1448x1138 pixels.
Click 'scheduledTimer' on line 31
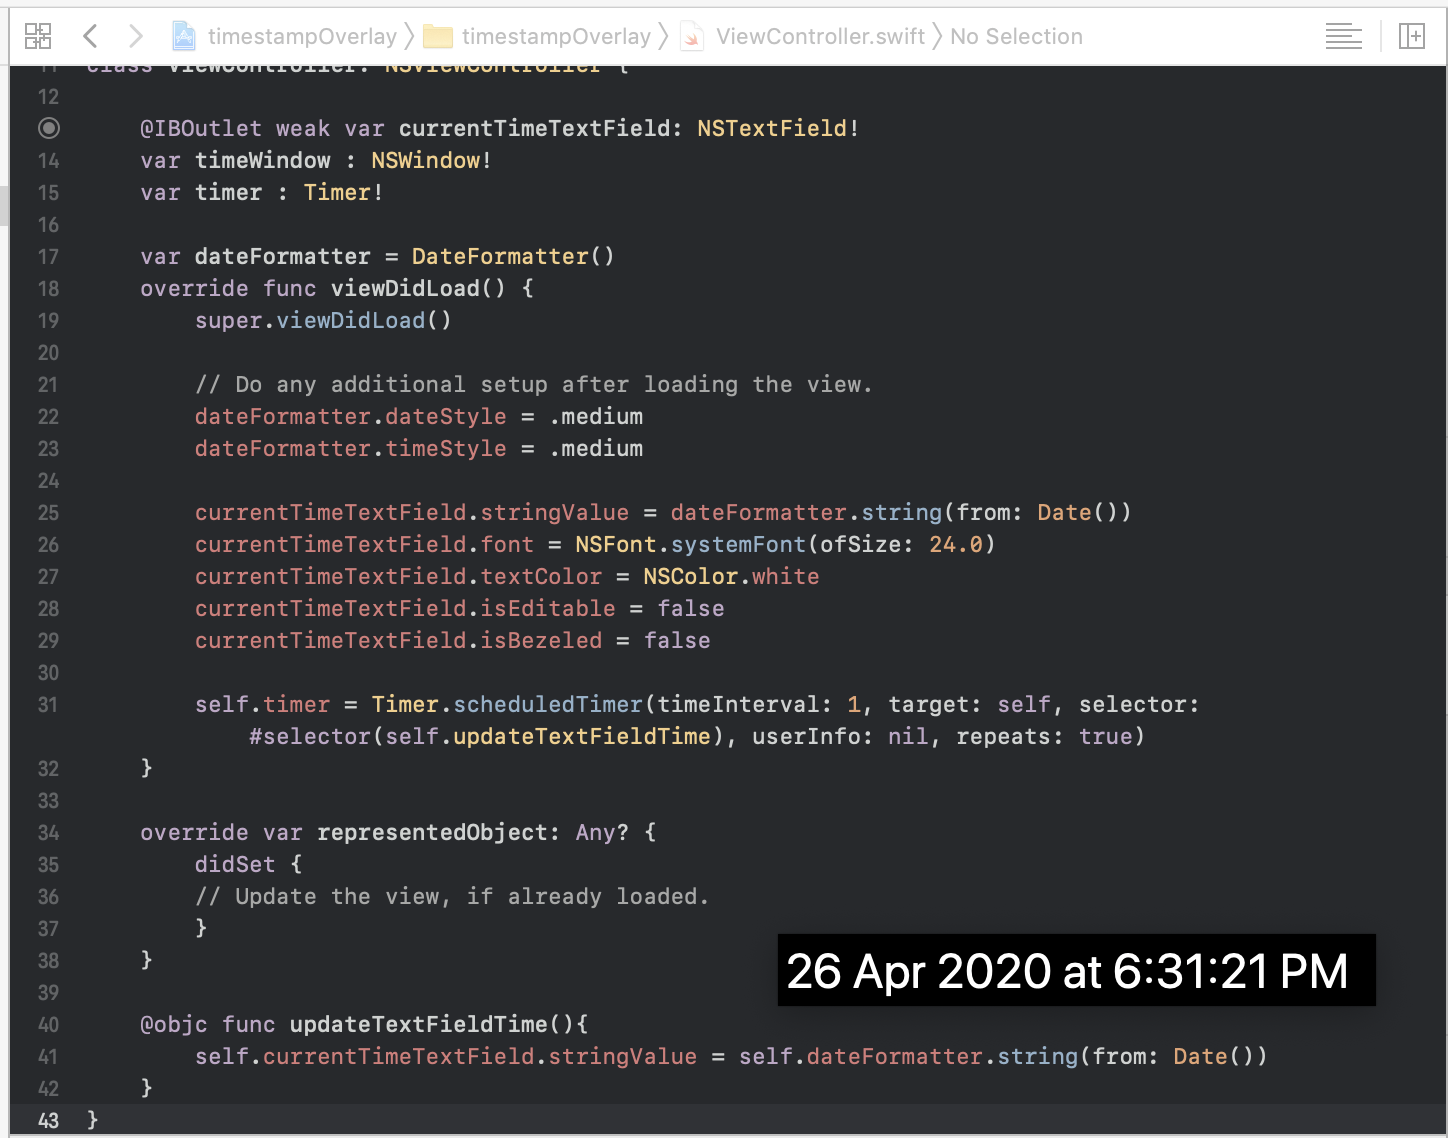pos(548,704)
